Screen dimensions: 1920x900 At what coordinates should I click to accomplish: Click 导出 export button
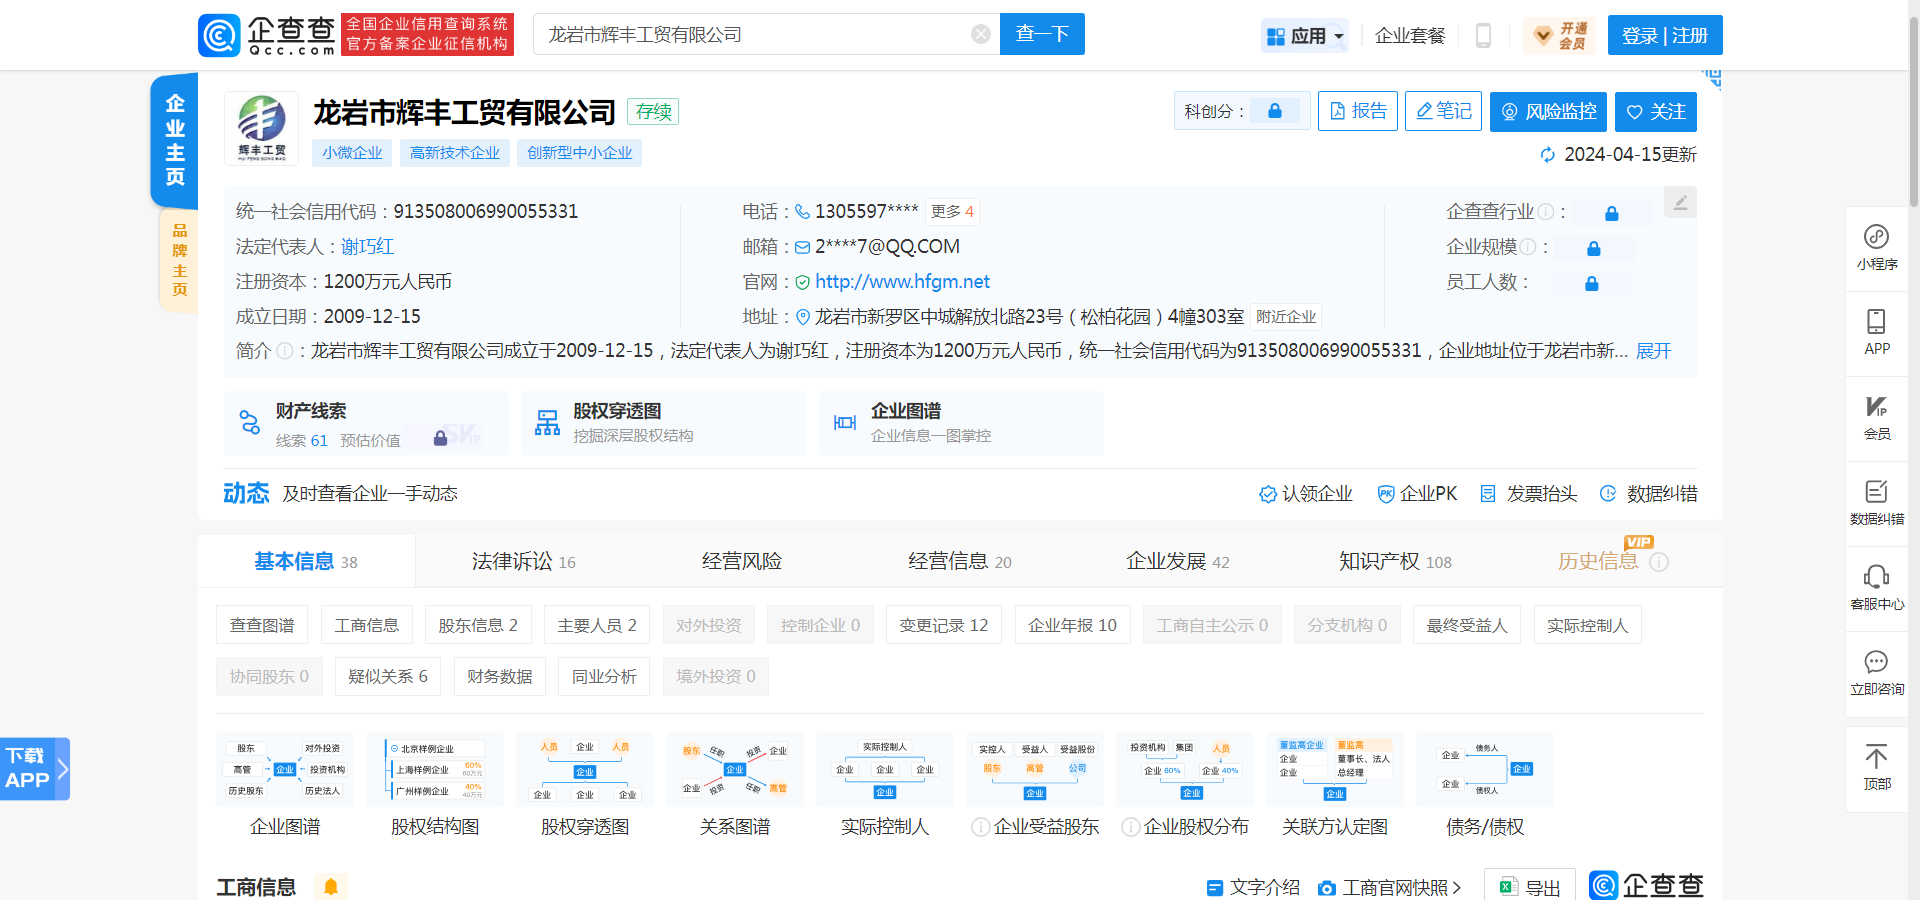click(1530, 887)
